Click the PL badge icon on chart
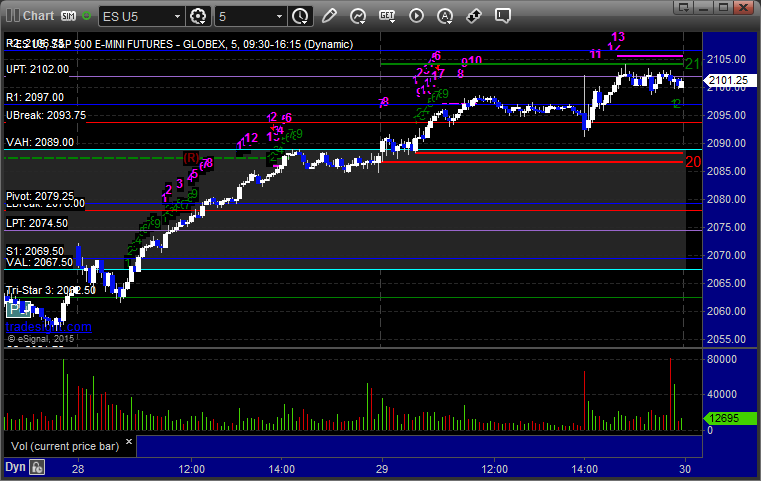The image size is (761, 481). click(19, 309)
